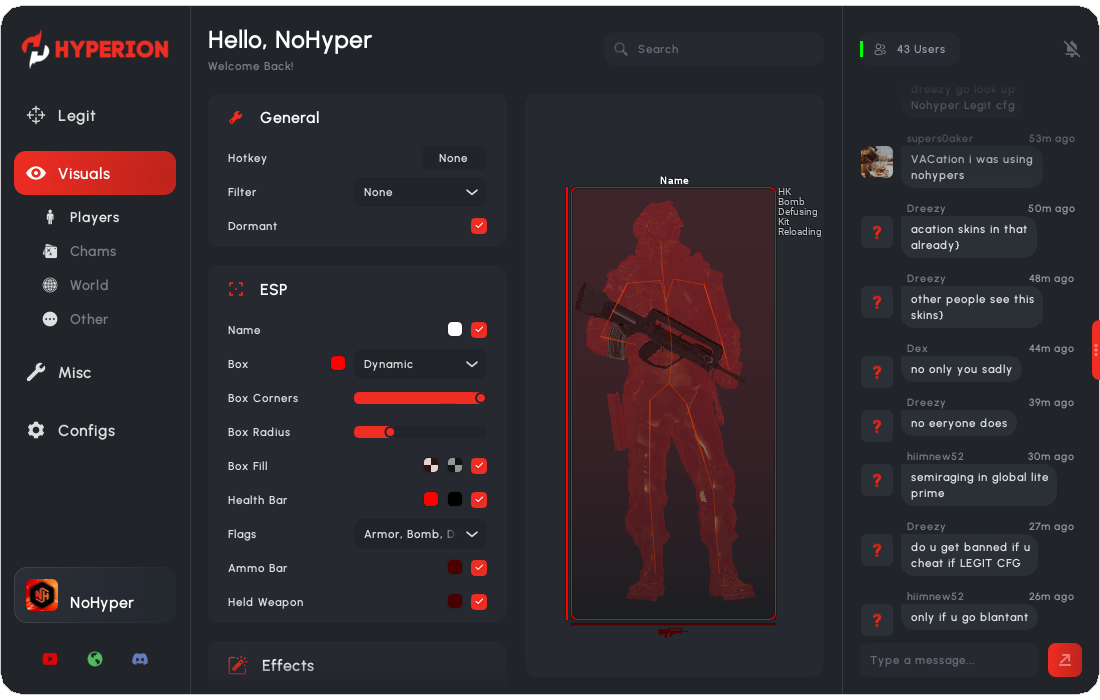Open the Filter dropdown
Viewport: 1100px width, 700px height.
pyautogui.click(x=420, y=192)
